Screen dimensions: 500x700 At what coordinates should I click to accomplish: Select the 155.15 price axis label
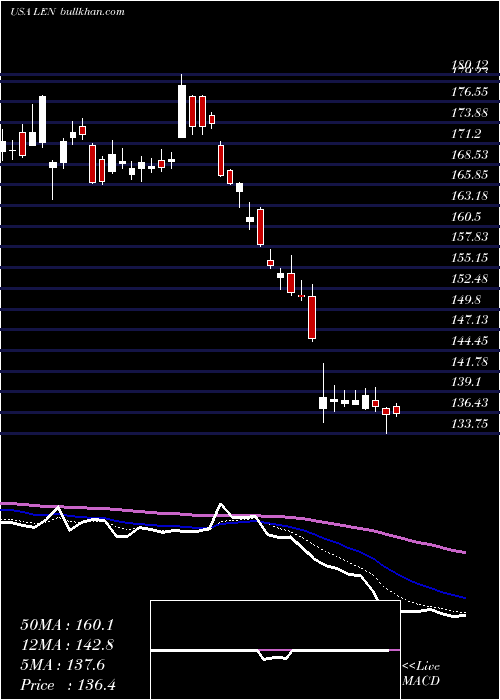(470, 258)
